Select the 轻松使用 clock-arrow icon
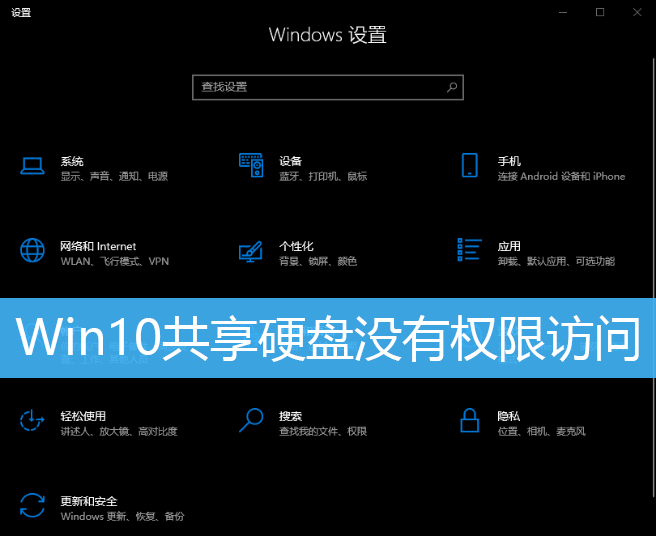 (x=32, y=420)
